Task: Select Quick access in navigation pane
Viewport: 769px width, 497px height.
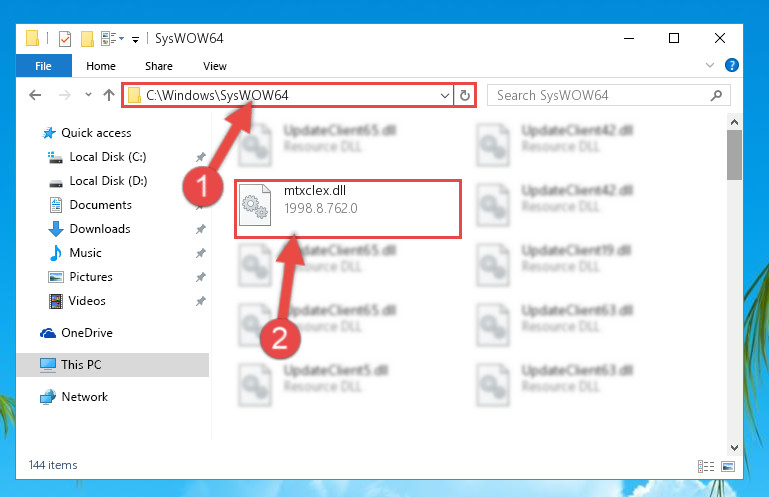Action: (x=96, y=133)
